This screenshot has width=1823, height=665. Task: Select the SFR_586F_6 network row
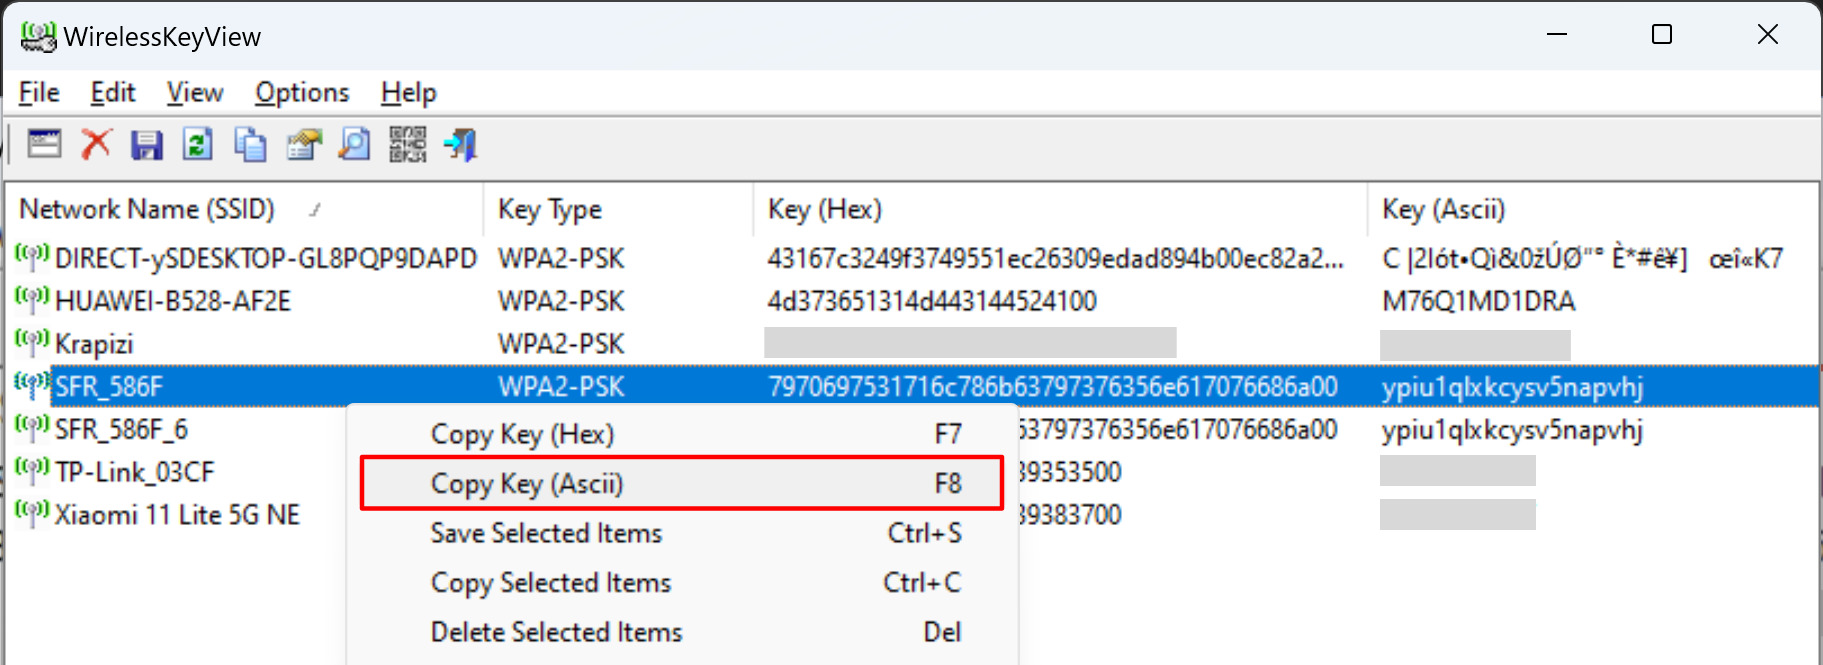(x=121, y=430)
